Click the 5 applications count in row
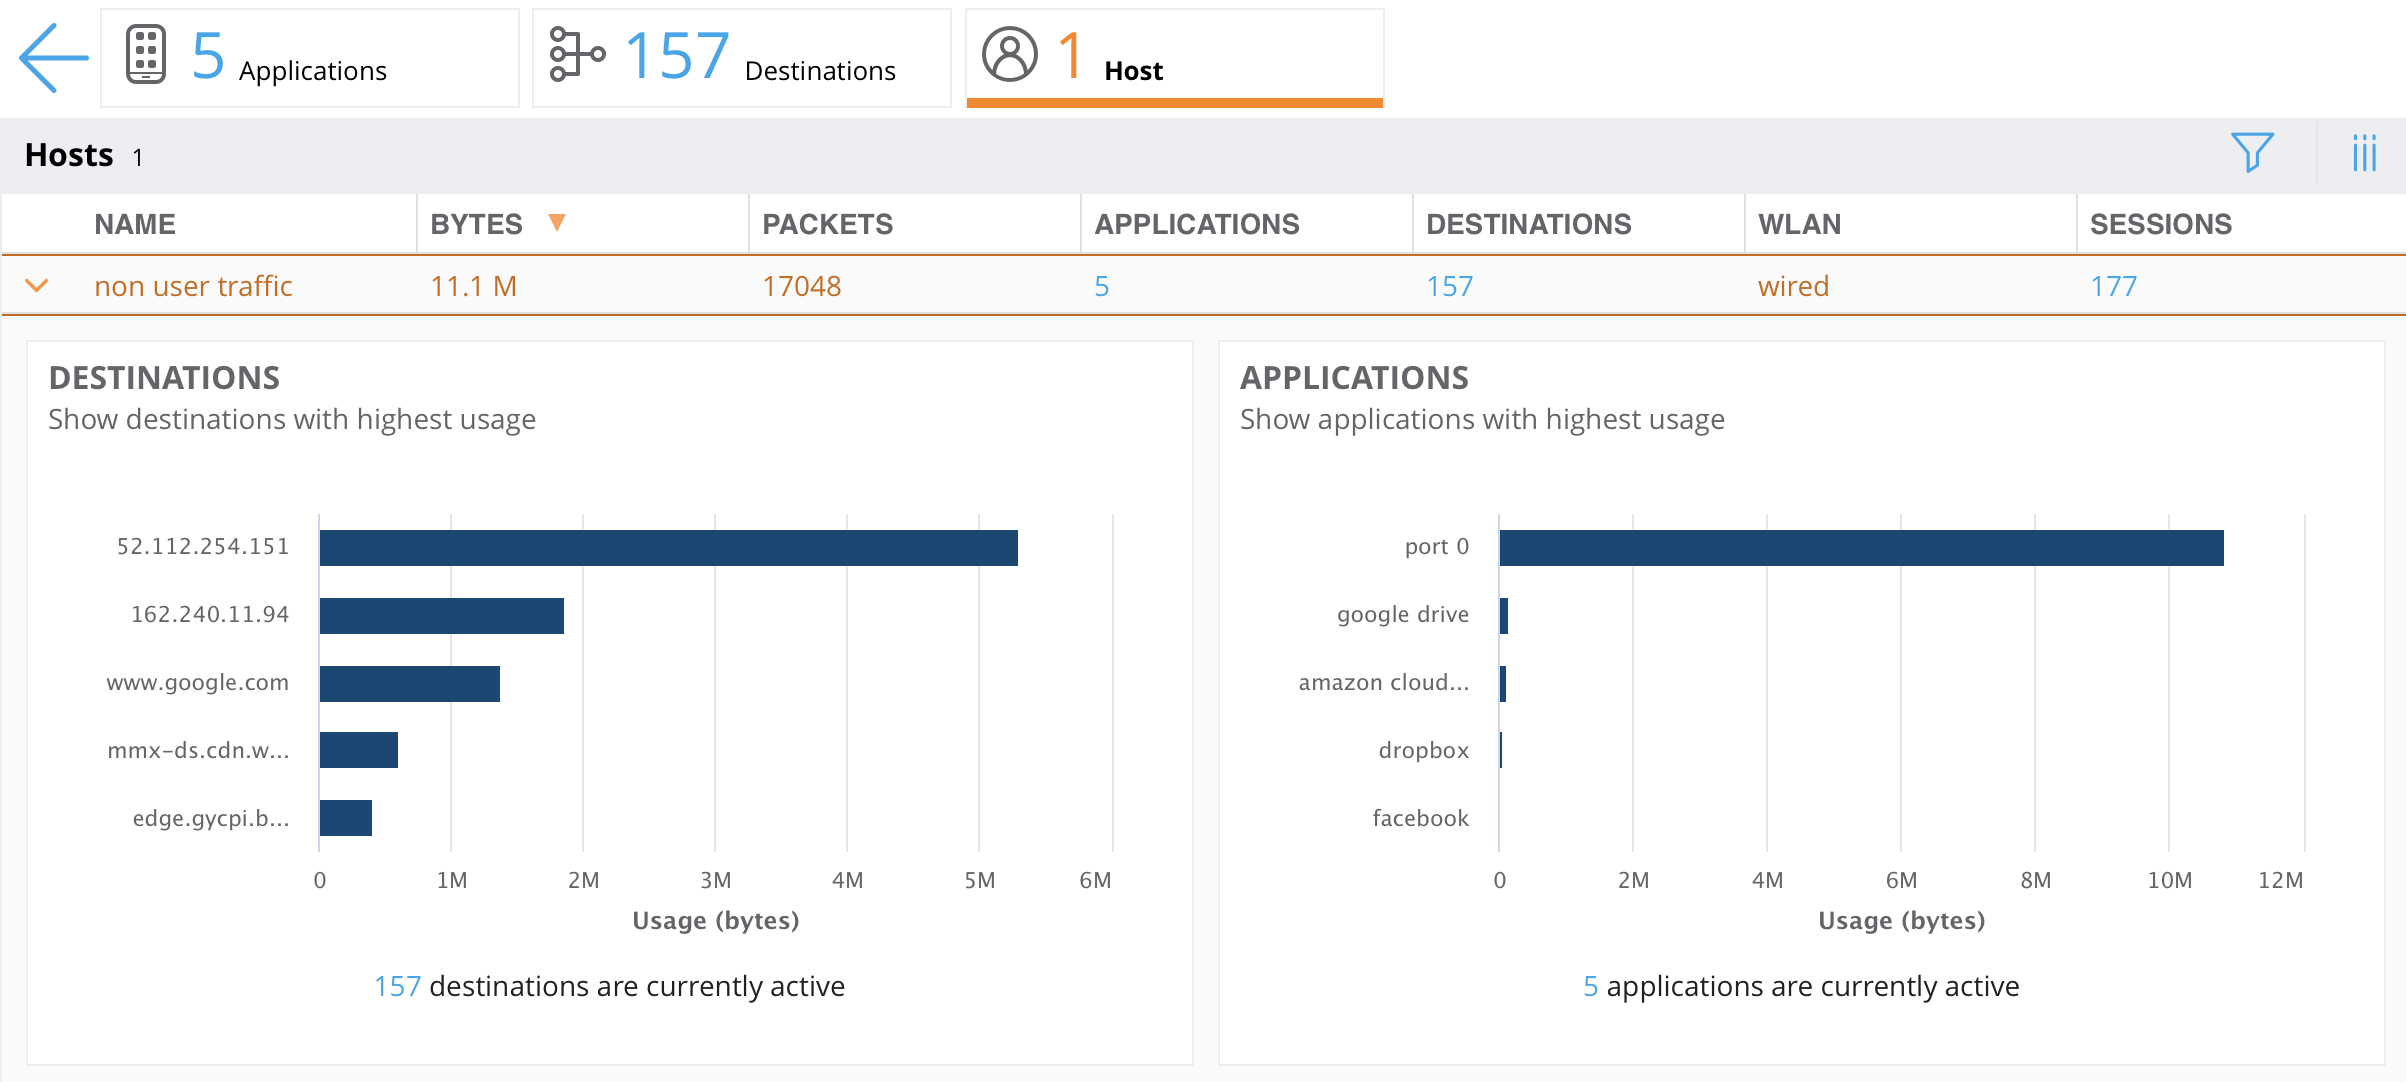This screenshot has width=2406, height=1082. [x=1101, y=286]
